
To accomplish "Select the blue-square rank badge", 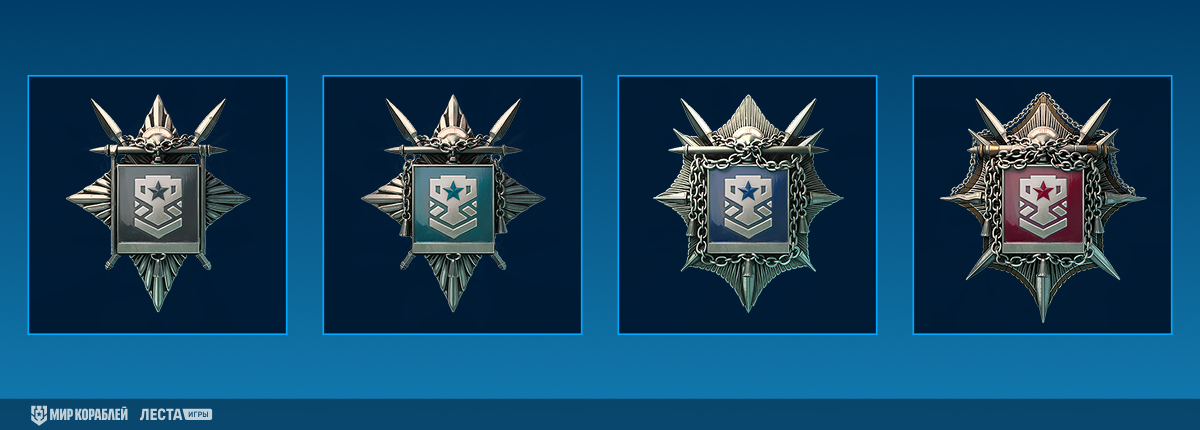I will click(748, 204).
